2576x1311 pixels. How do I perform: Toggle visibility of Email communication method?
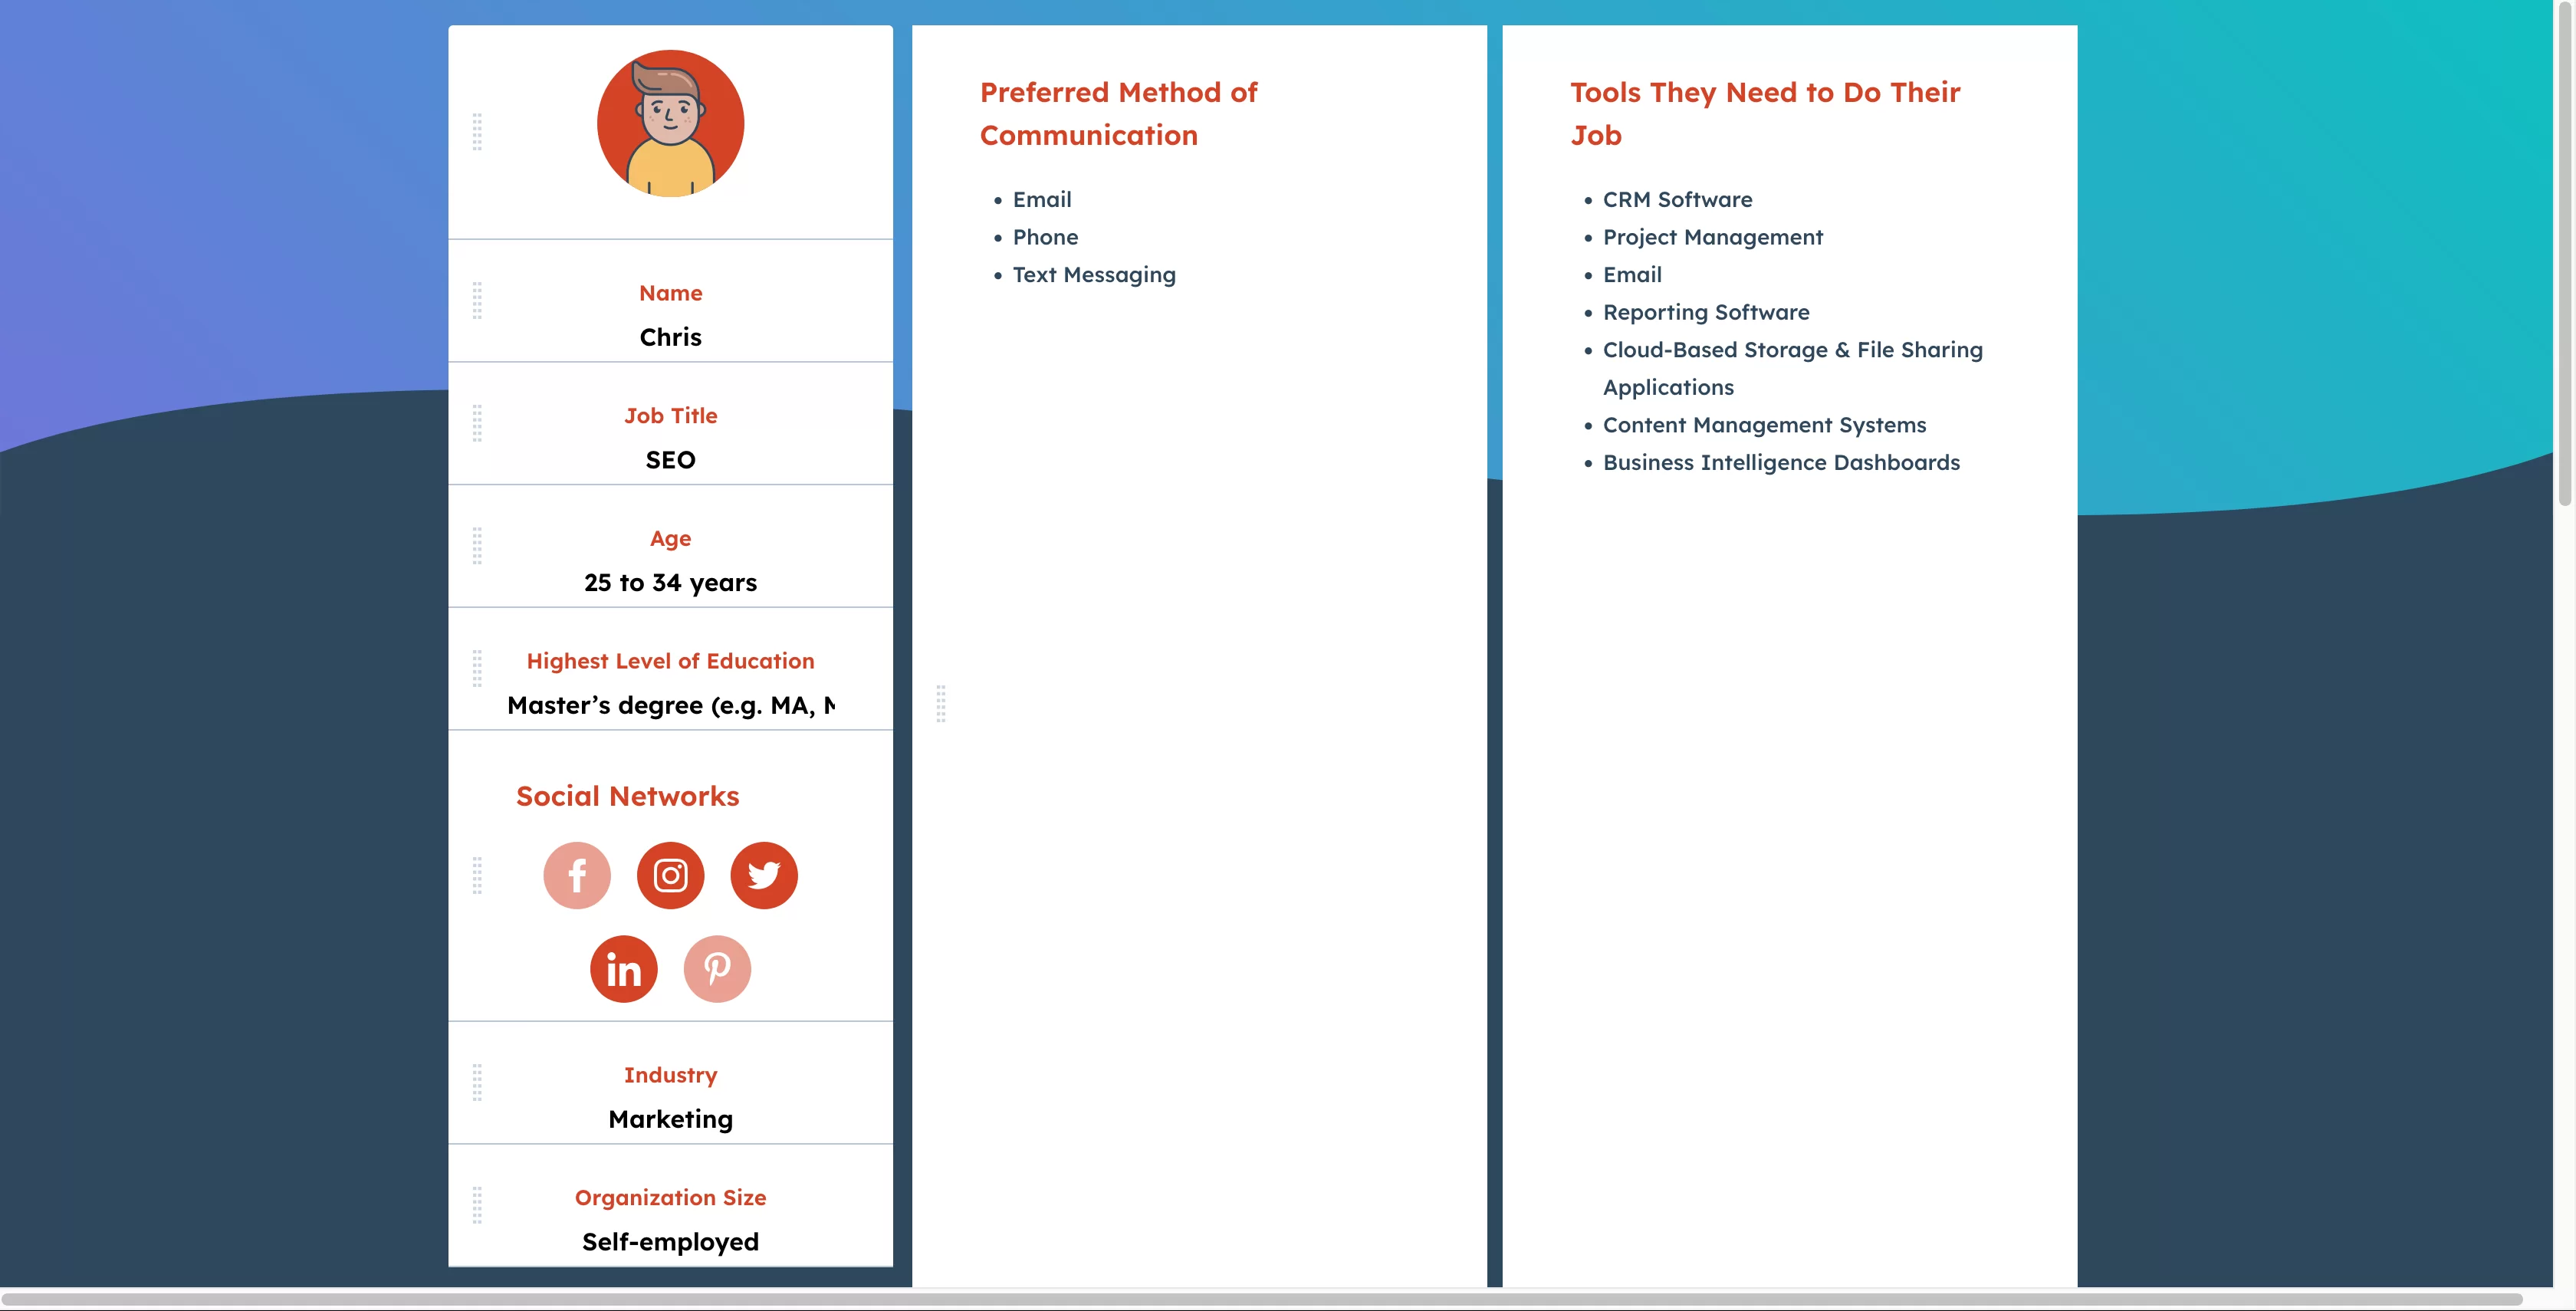tap(1040, 199)
